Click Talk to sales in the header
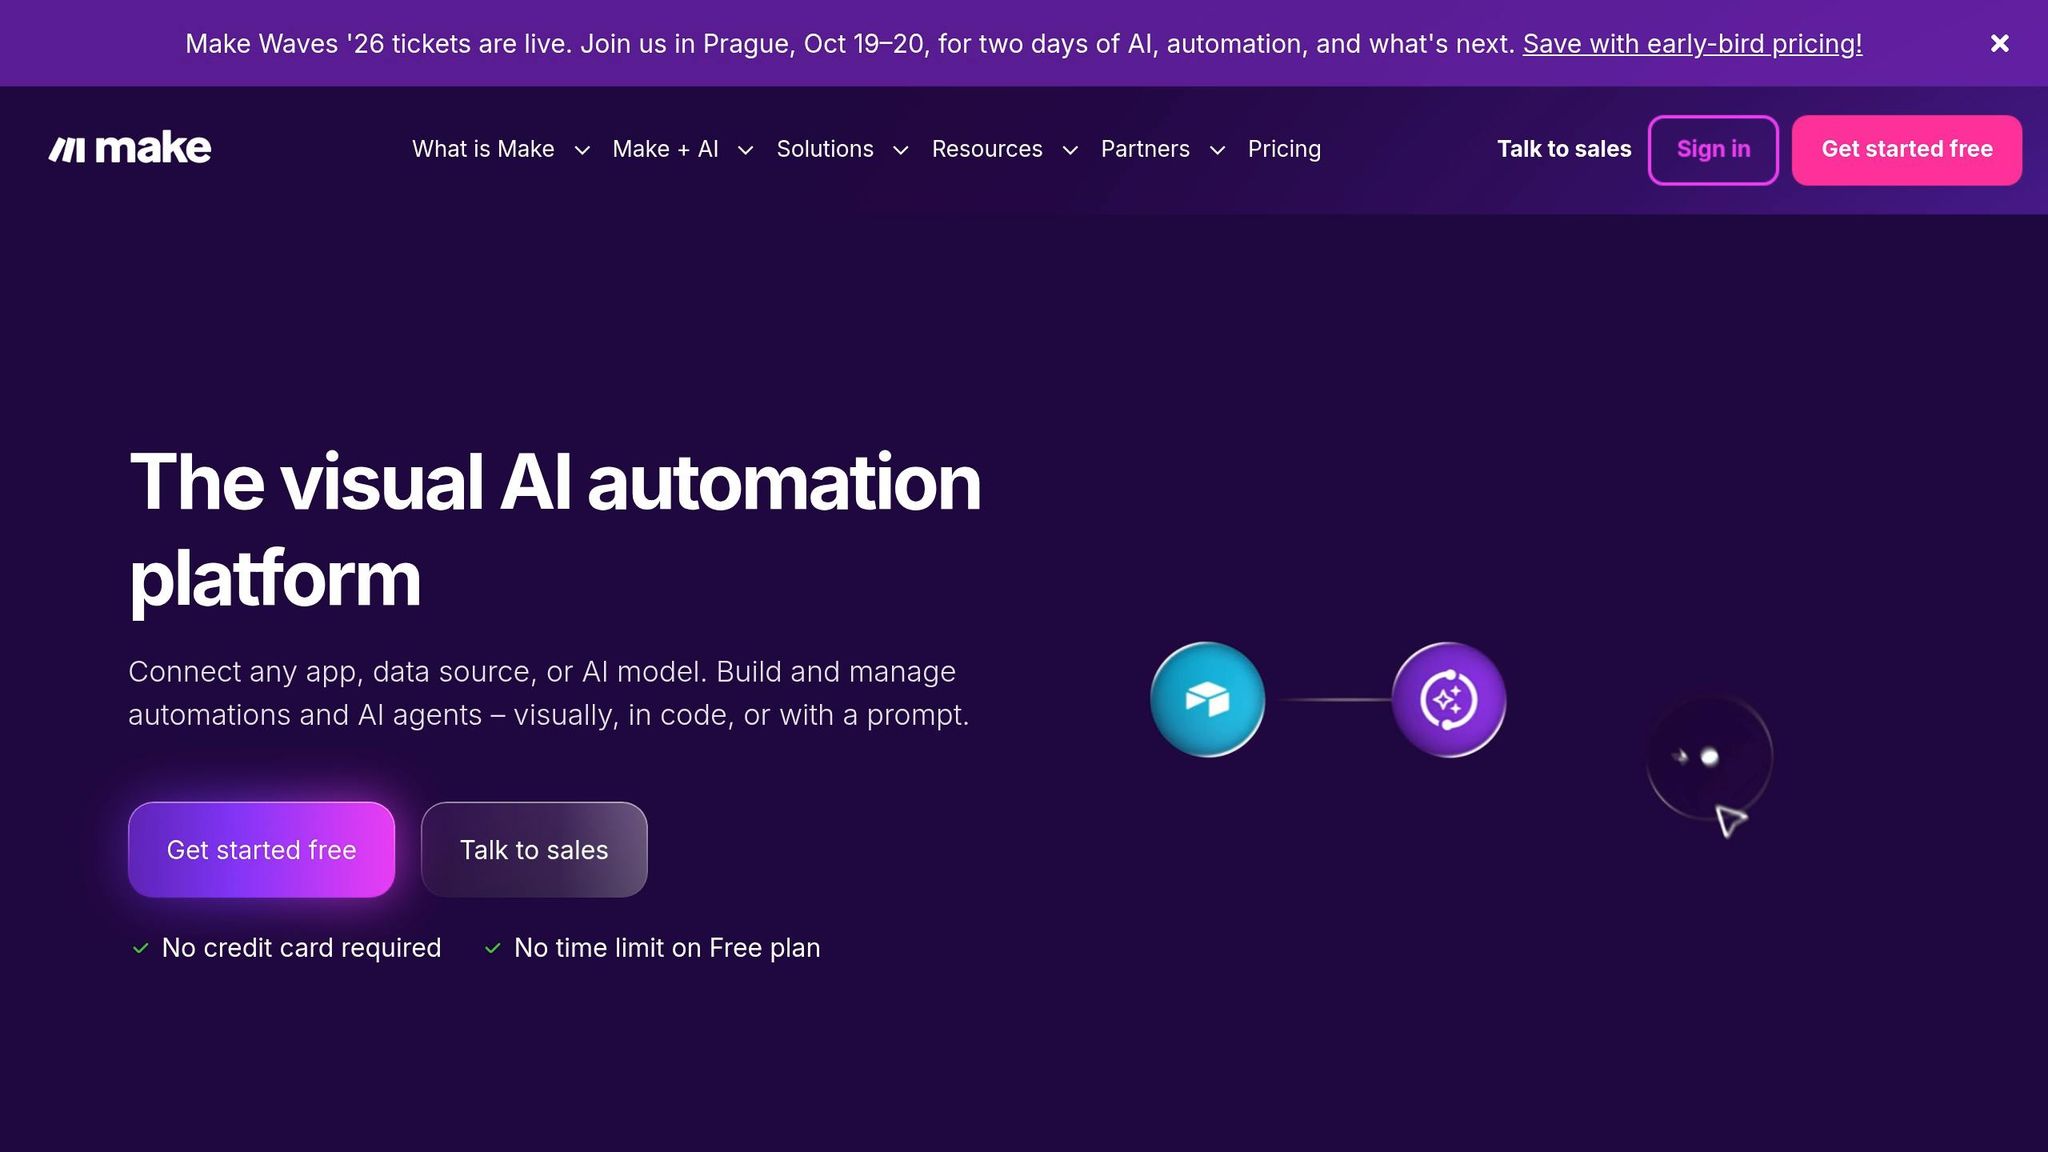 pyautogui.click(x=1564, y=149)
